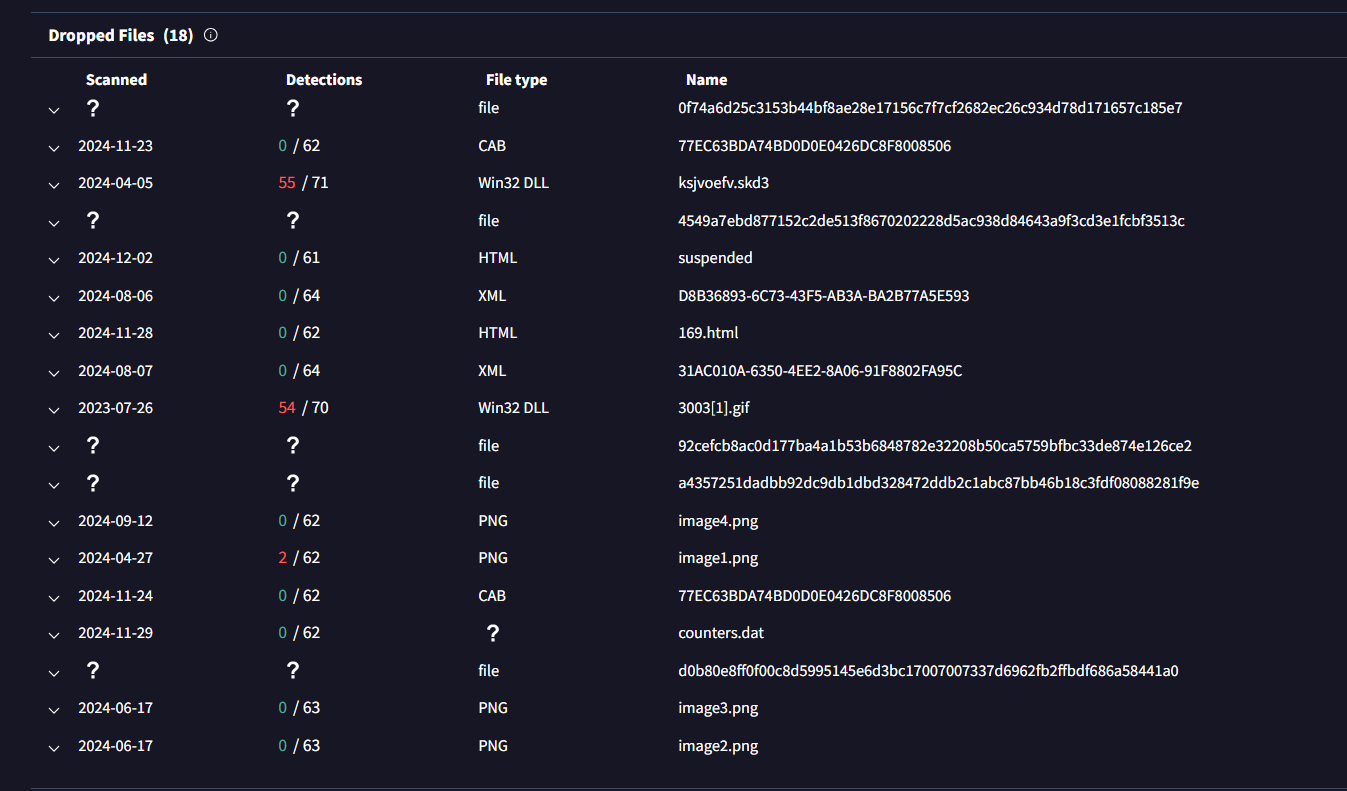Expand the image1.png row chevron
The width and height of the screenshot is (1347, 791).
click(x=54, y=560)
